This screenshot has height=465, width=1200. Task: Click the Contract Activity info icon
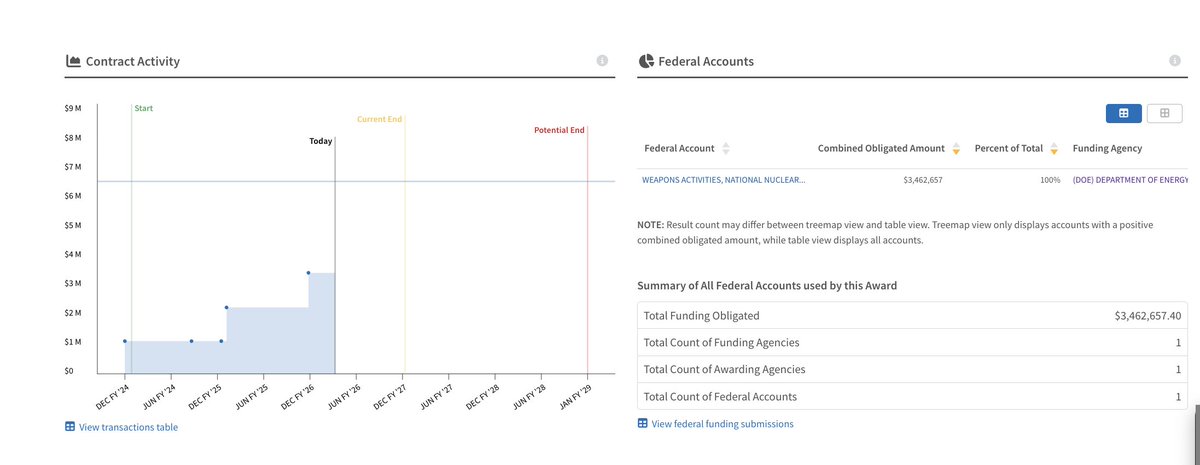pos(602,61)
